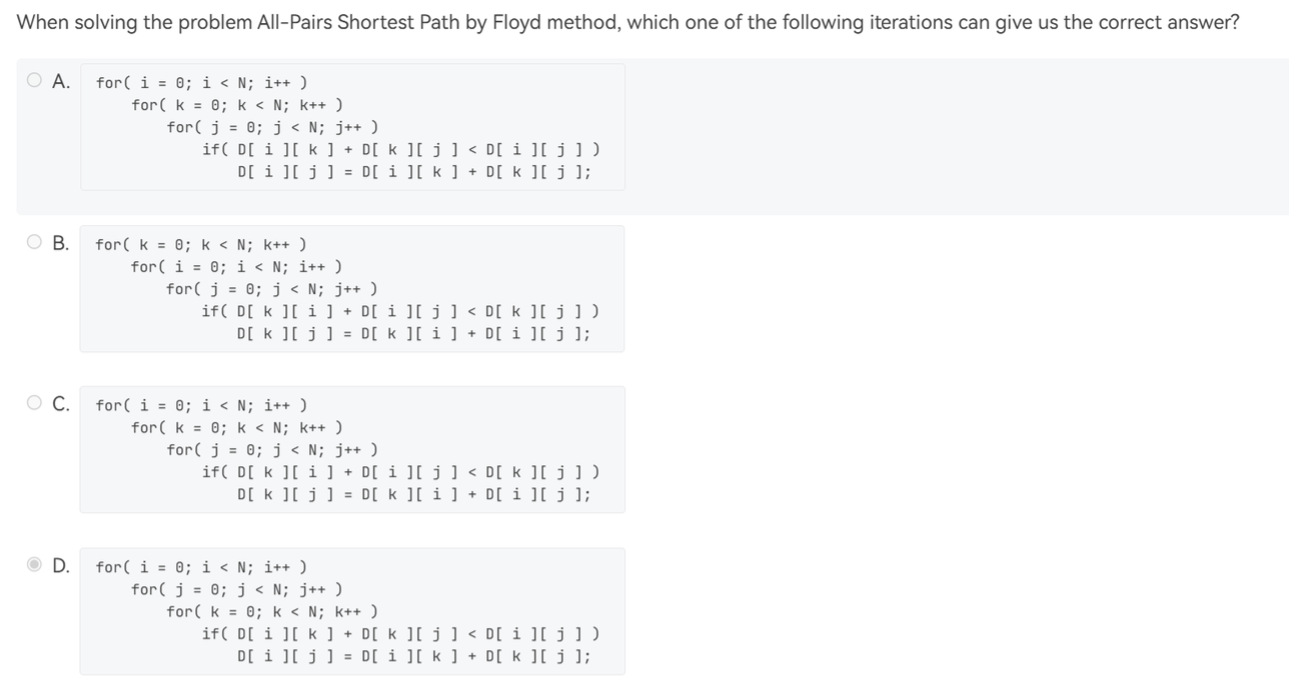Click the 'B.' option letter label
This screenshot has height=677, width=1289.
[x=61, y=242]
